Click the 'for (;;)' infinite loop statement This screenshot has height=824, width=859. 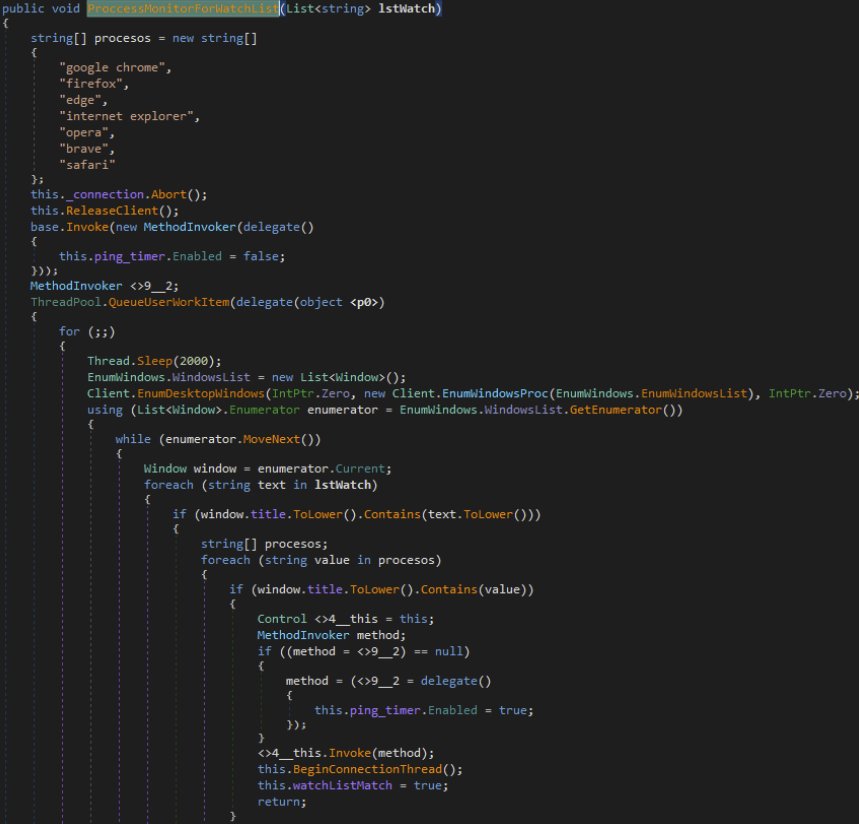(87, 332)
